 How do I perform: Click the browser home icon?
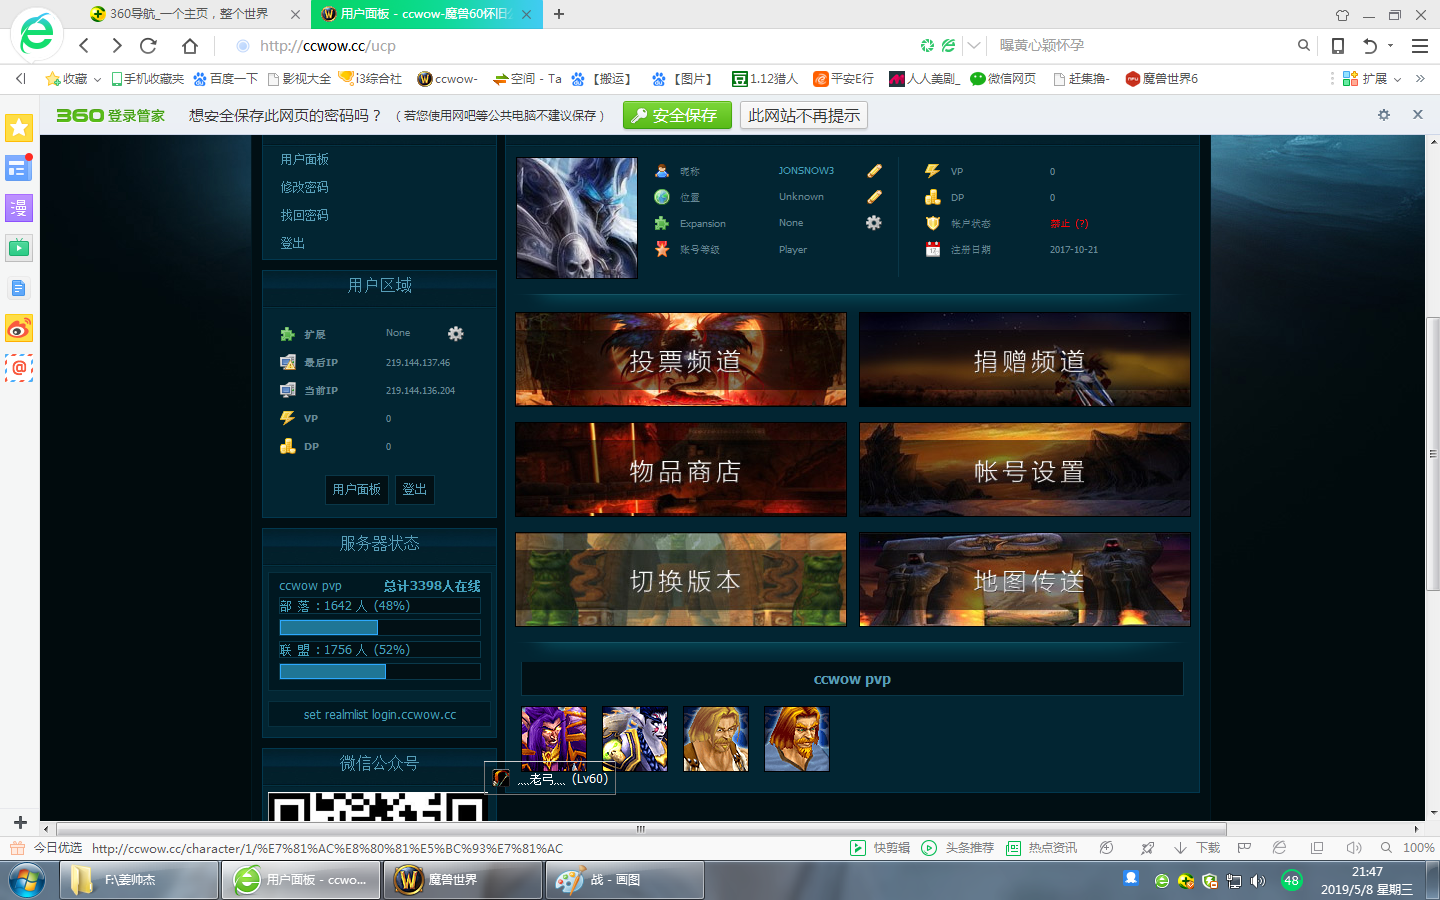click(189, 45)
